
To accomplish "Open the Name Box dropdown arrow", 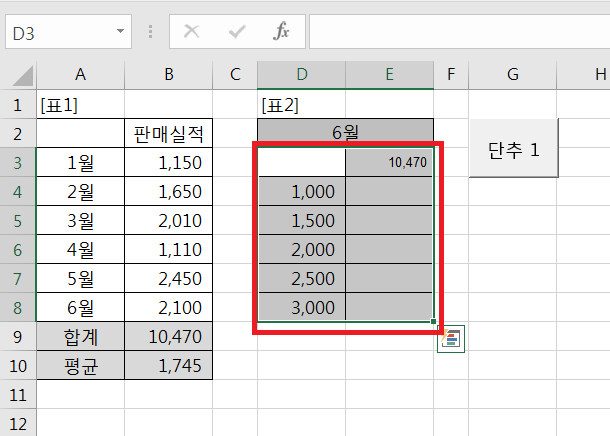I will pos(121,32).
